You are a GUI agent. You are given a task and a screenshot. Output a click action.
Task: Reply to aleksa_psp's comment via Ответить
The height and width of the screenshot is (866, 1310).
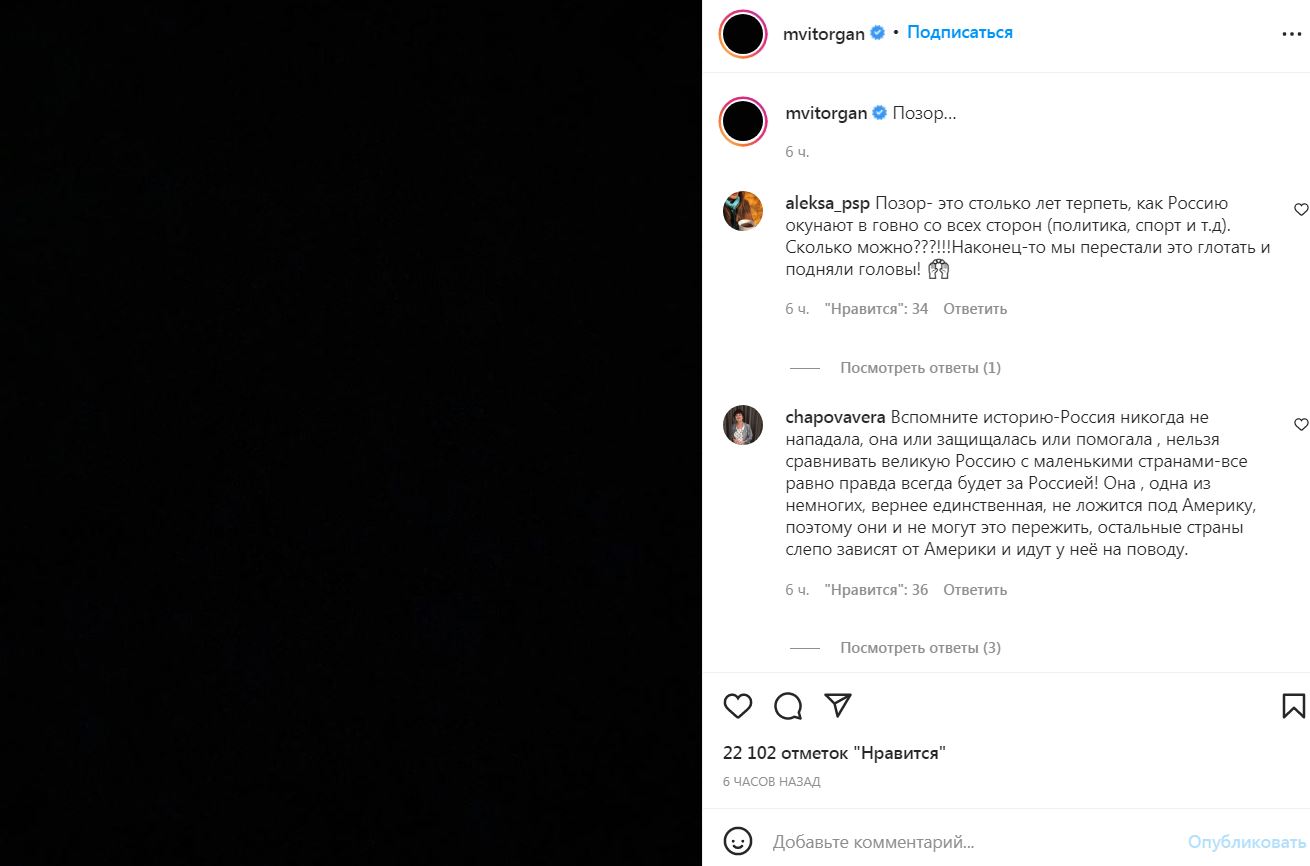975,309
